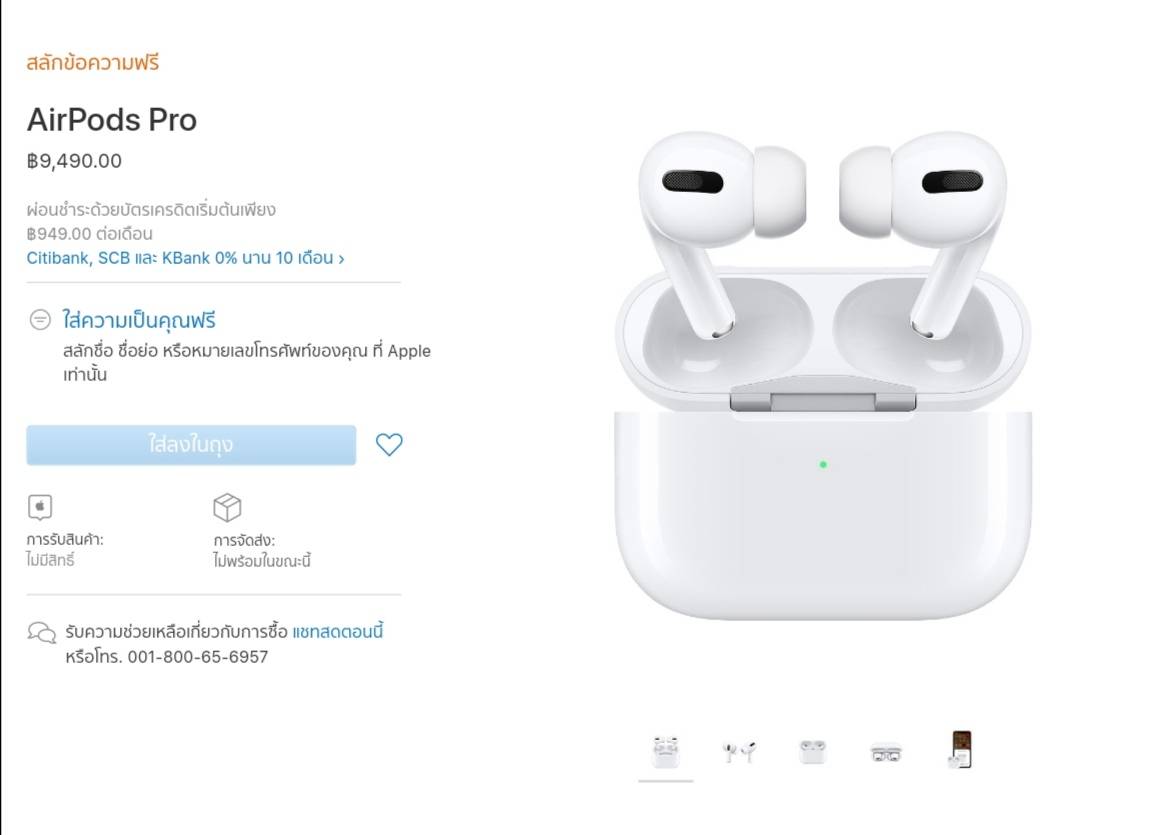Viewport: 1176px width, 835px height.
Task: Click the chat bubbles help icon
Action: tap(42, 632)
